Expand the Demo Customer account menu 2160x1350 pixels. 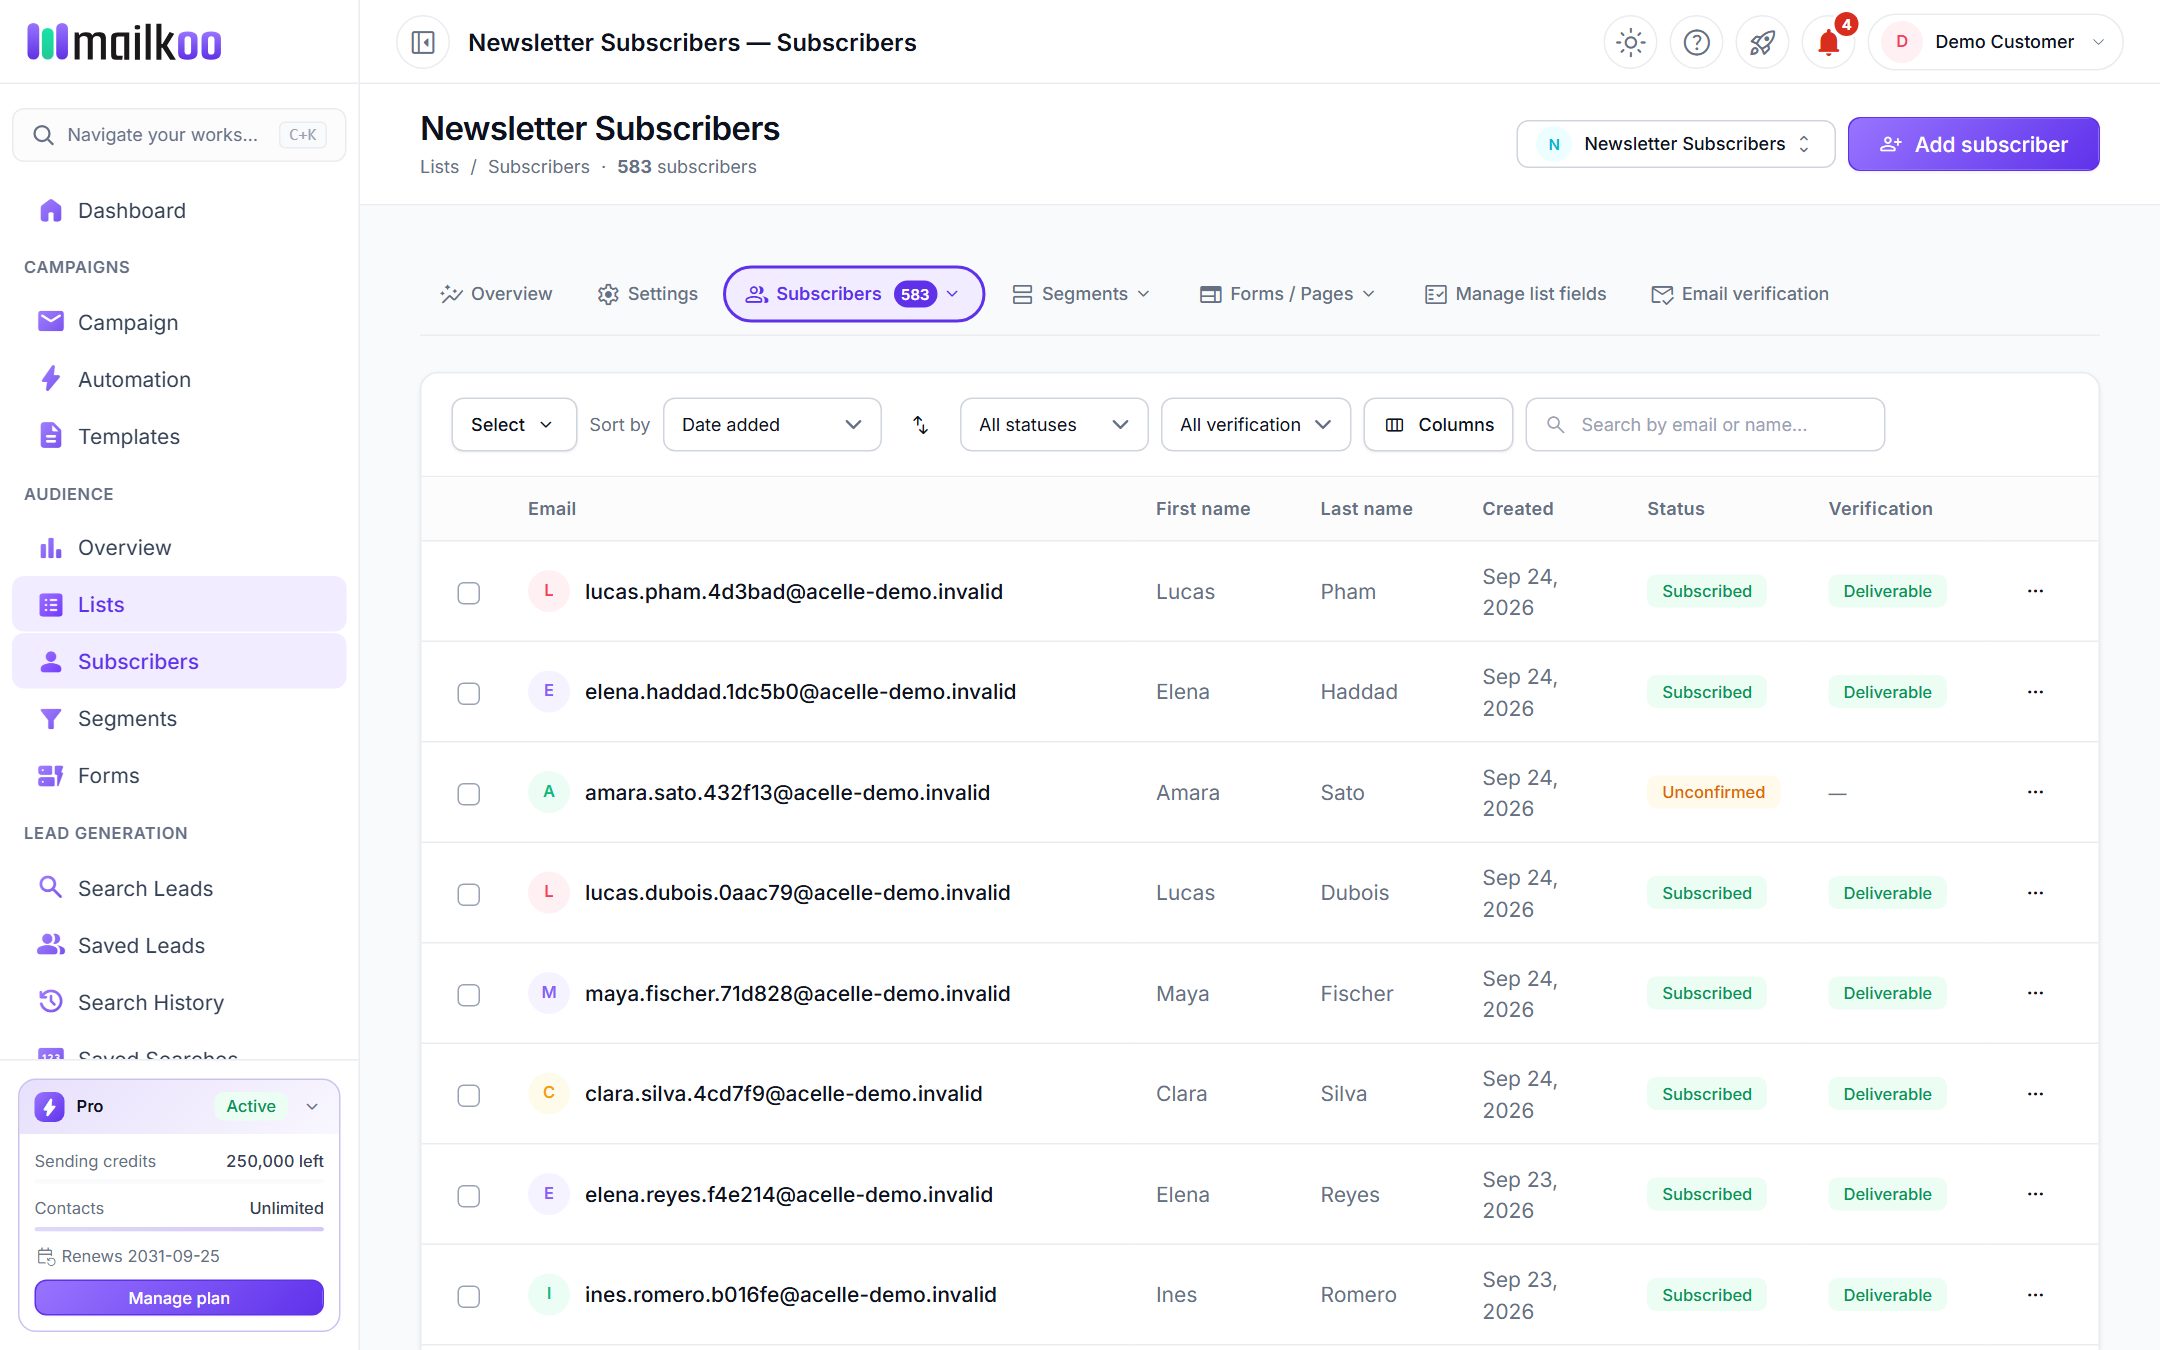1995,42
